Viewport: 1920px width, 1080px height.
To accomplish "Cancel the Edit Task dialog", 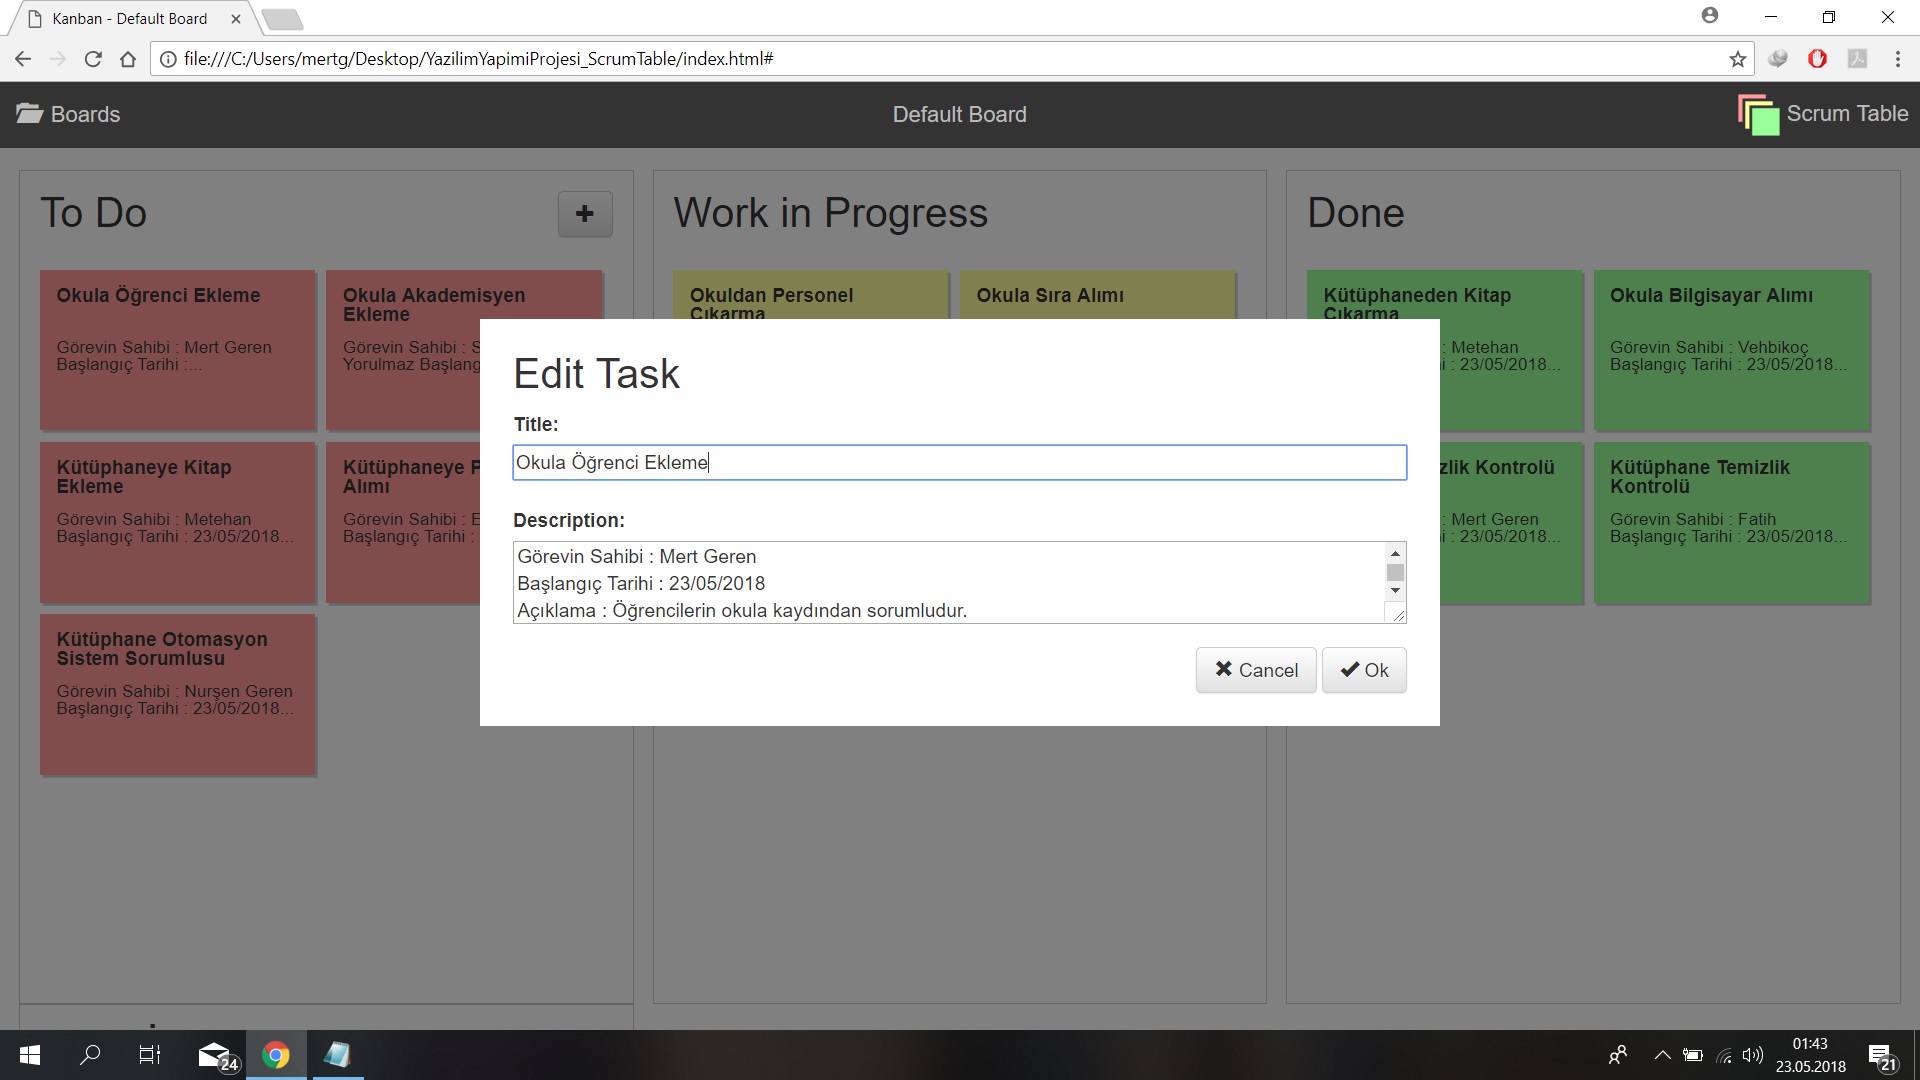I will (1256, 670).
